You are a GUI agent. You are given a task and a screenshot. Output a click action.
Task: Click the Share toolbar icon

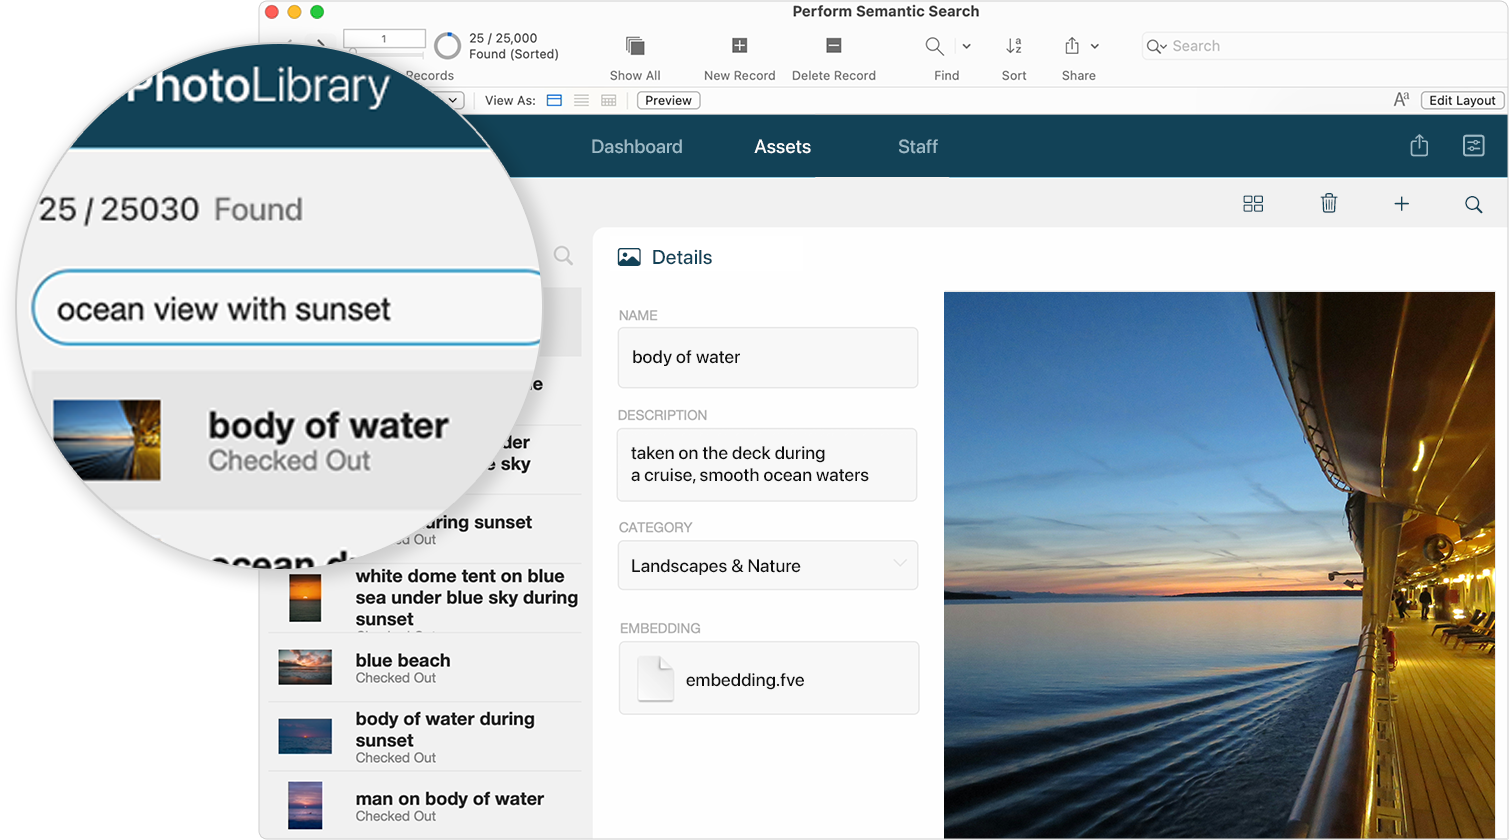tap(1072, 46)
